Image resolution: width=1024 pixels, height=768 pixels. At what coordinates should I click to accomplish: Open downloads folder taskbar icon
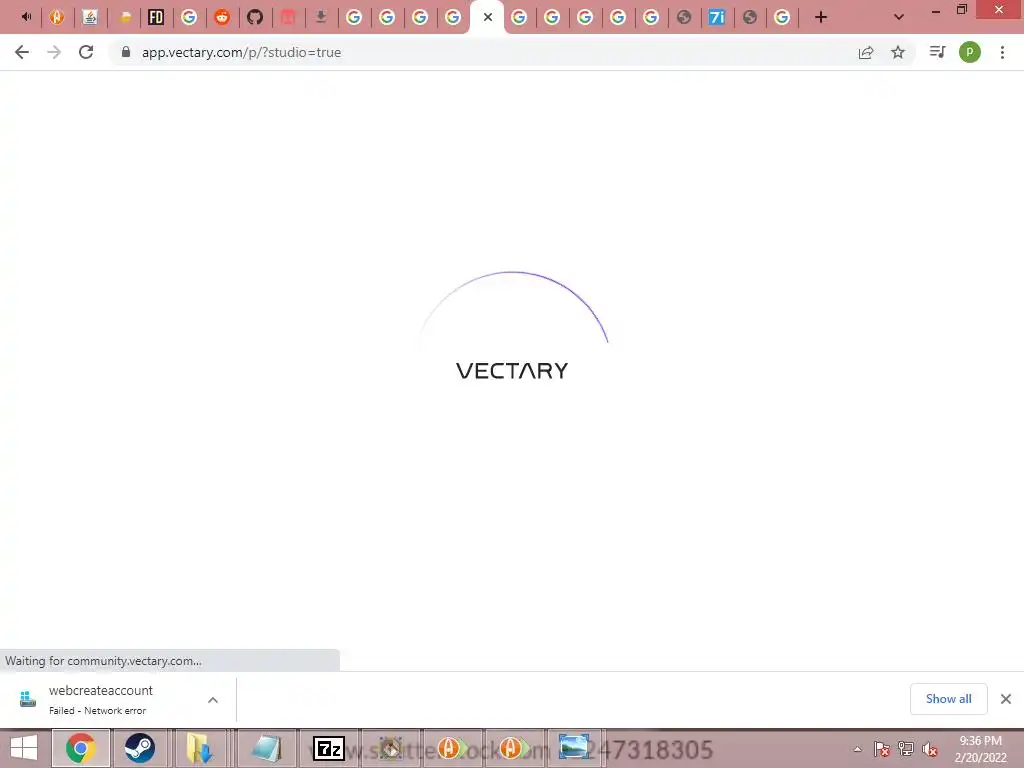click(x=200, y=748)
